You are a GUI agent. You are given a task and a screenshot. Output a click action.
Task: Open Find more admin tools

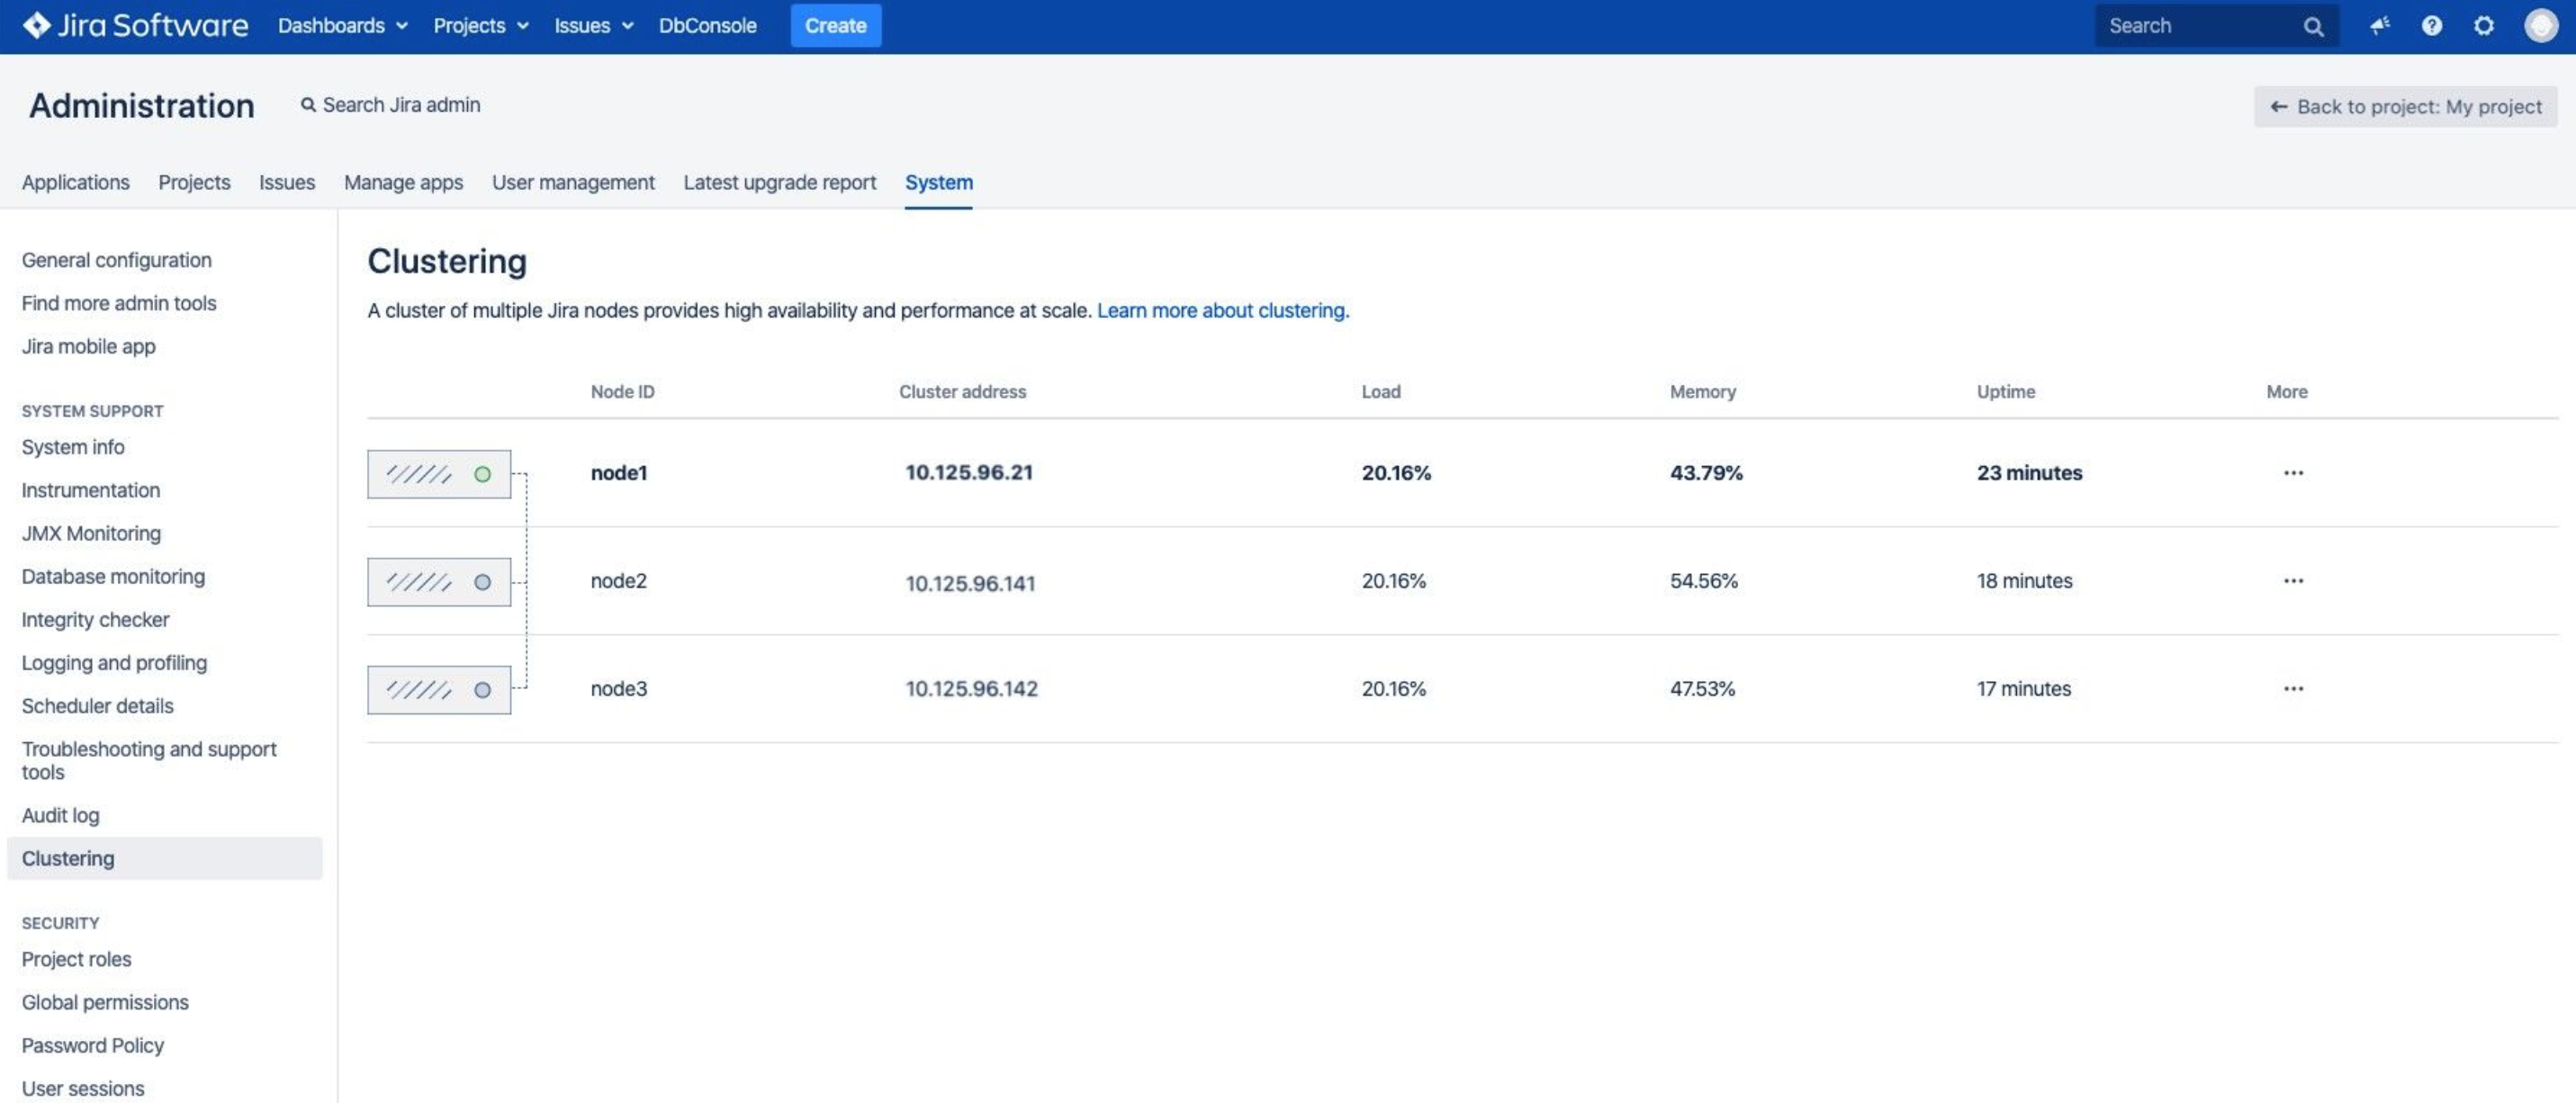118,303
